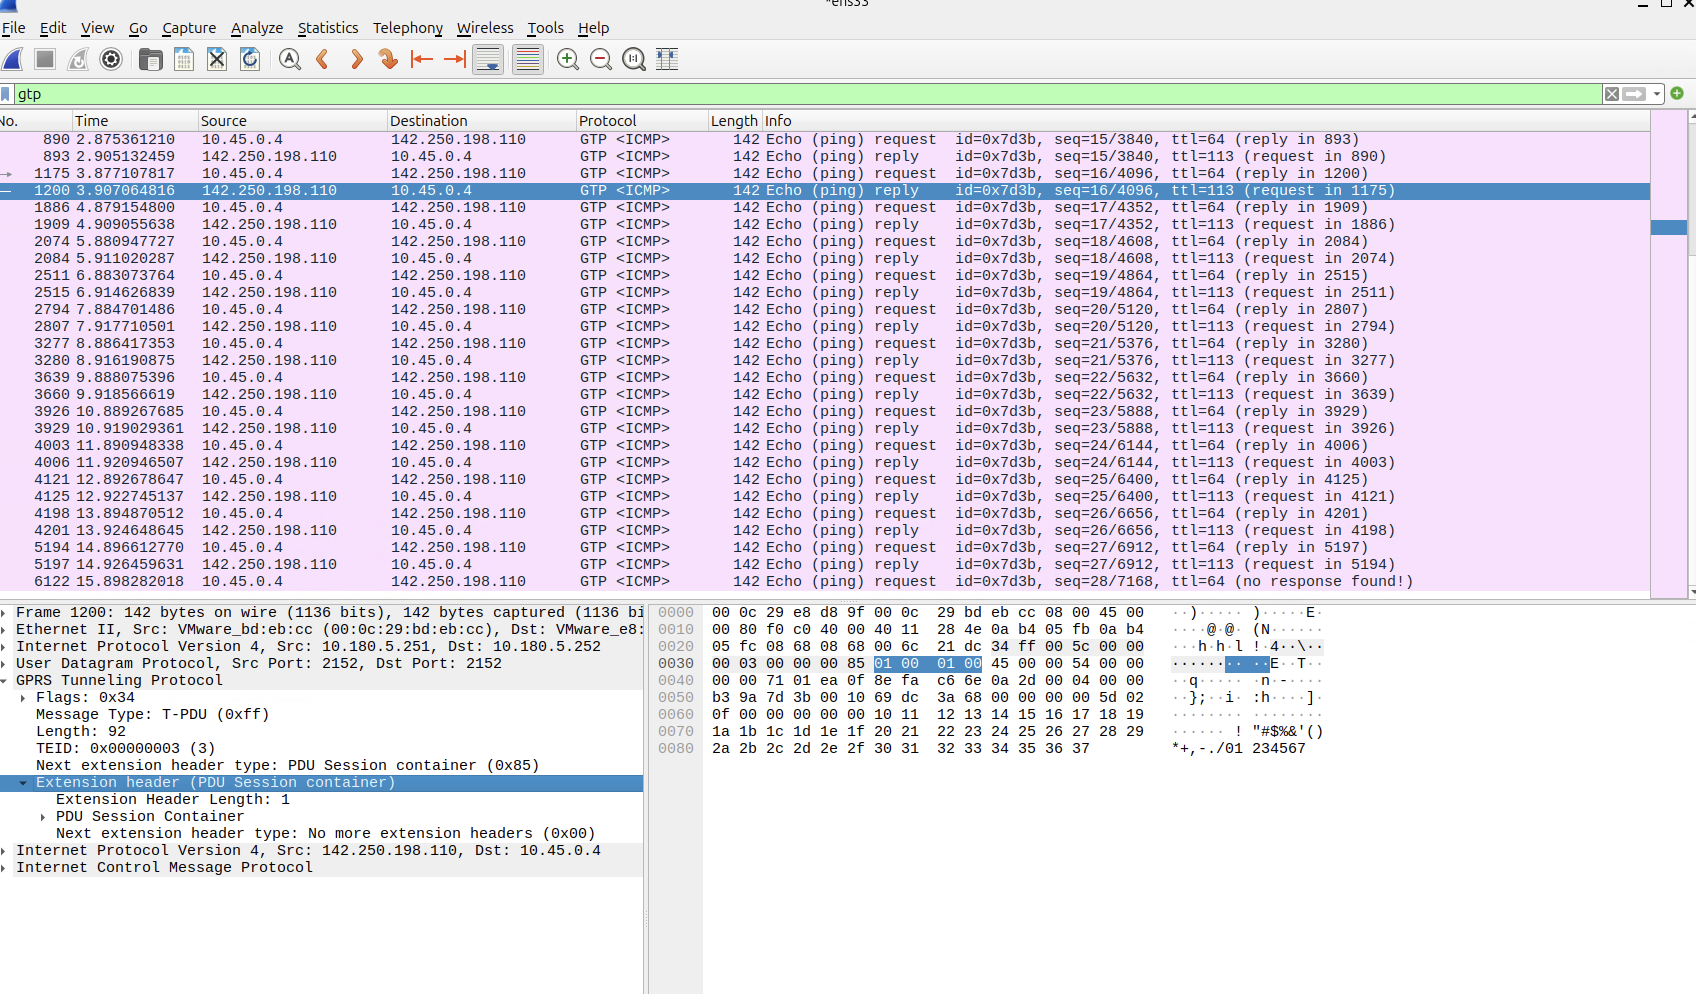The height and width of the screenshot is (994, 1696).
Task: Open the display filter history dropdown
Action: pyautogui.click(x=1657, y=94)
